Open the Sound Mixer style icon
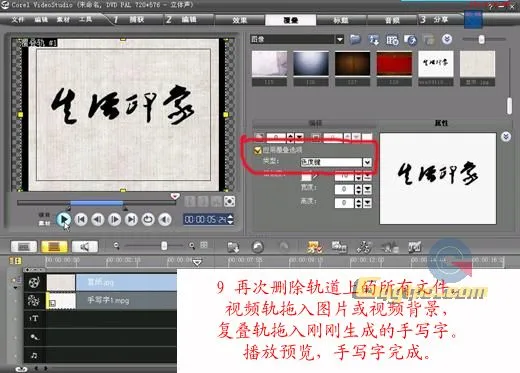520x373 pixels. [x=415, y=247]
